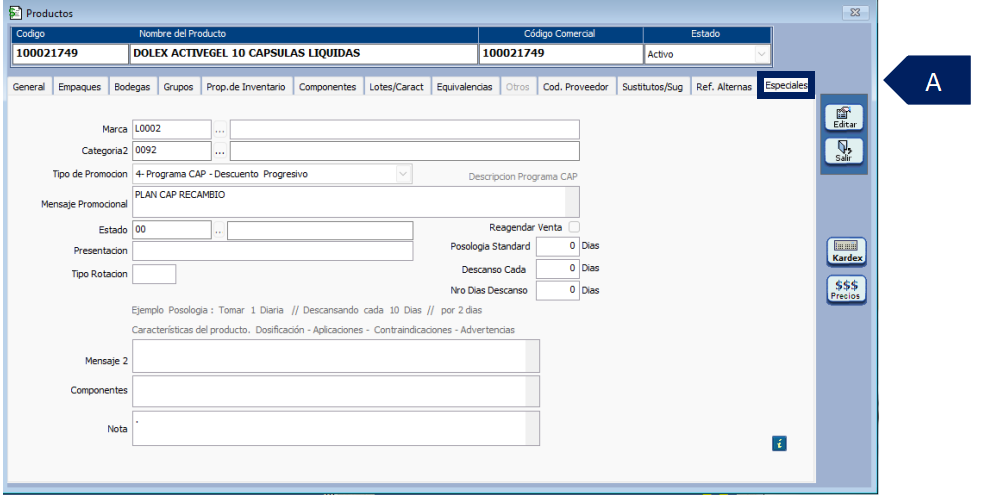Click the Editar button
Viewport: 999px width, 495px height.
click(845, 118)
